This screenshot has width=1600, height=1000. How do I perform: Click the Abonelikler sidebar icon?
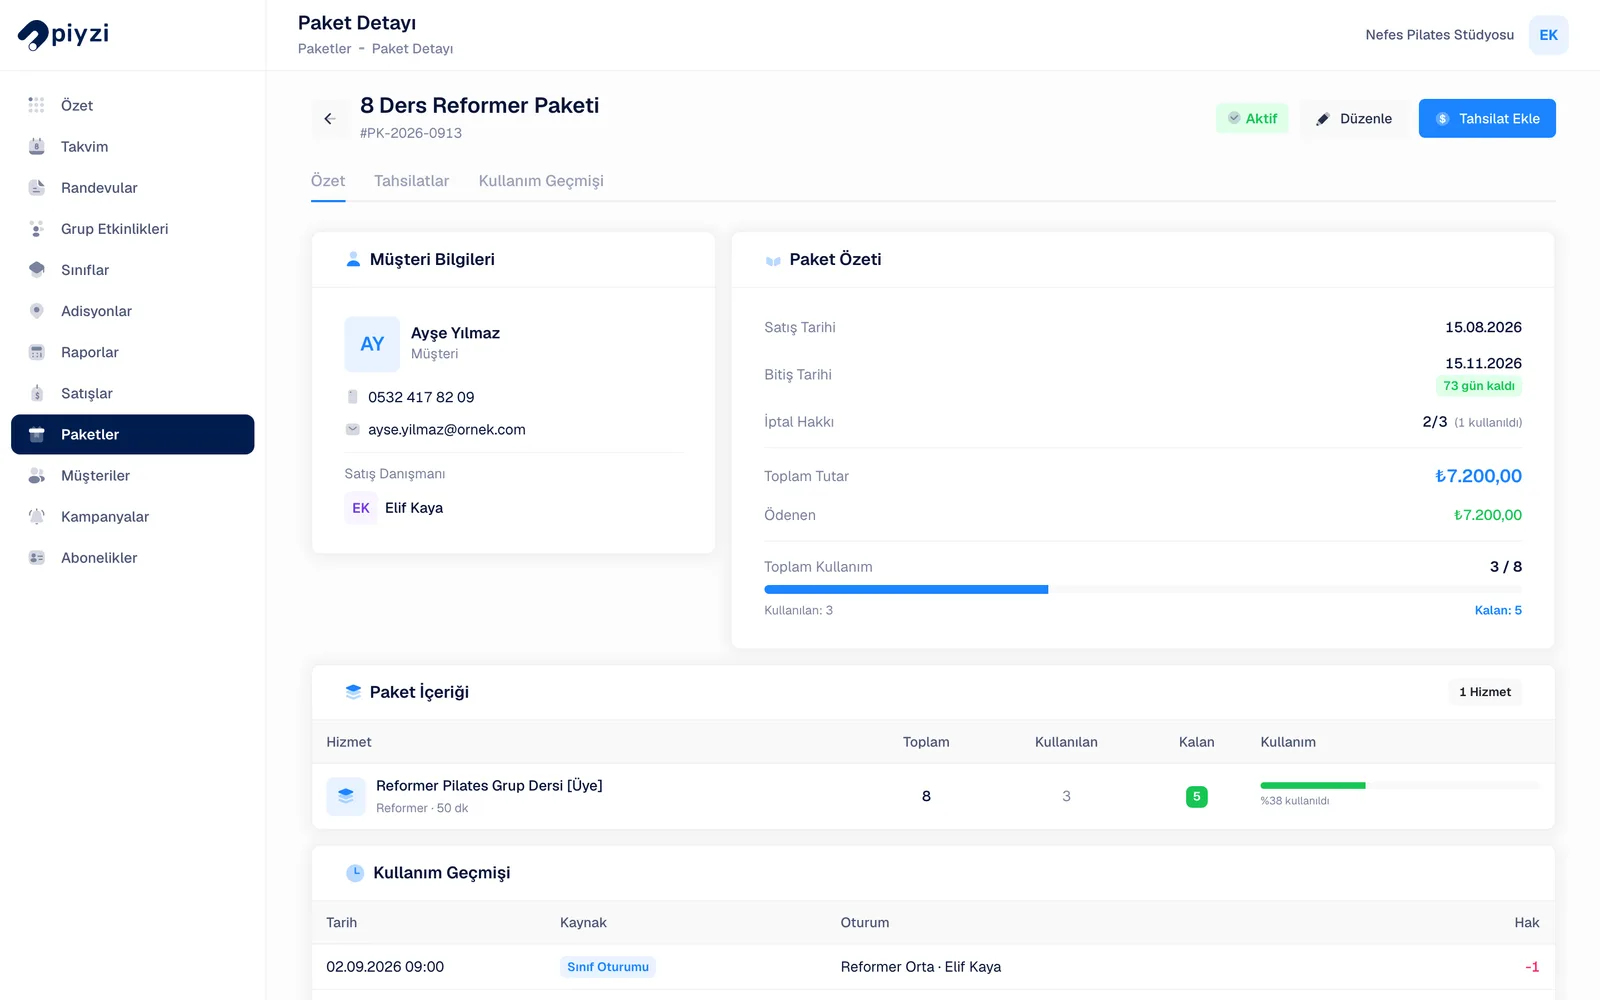click(37, 558)
